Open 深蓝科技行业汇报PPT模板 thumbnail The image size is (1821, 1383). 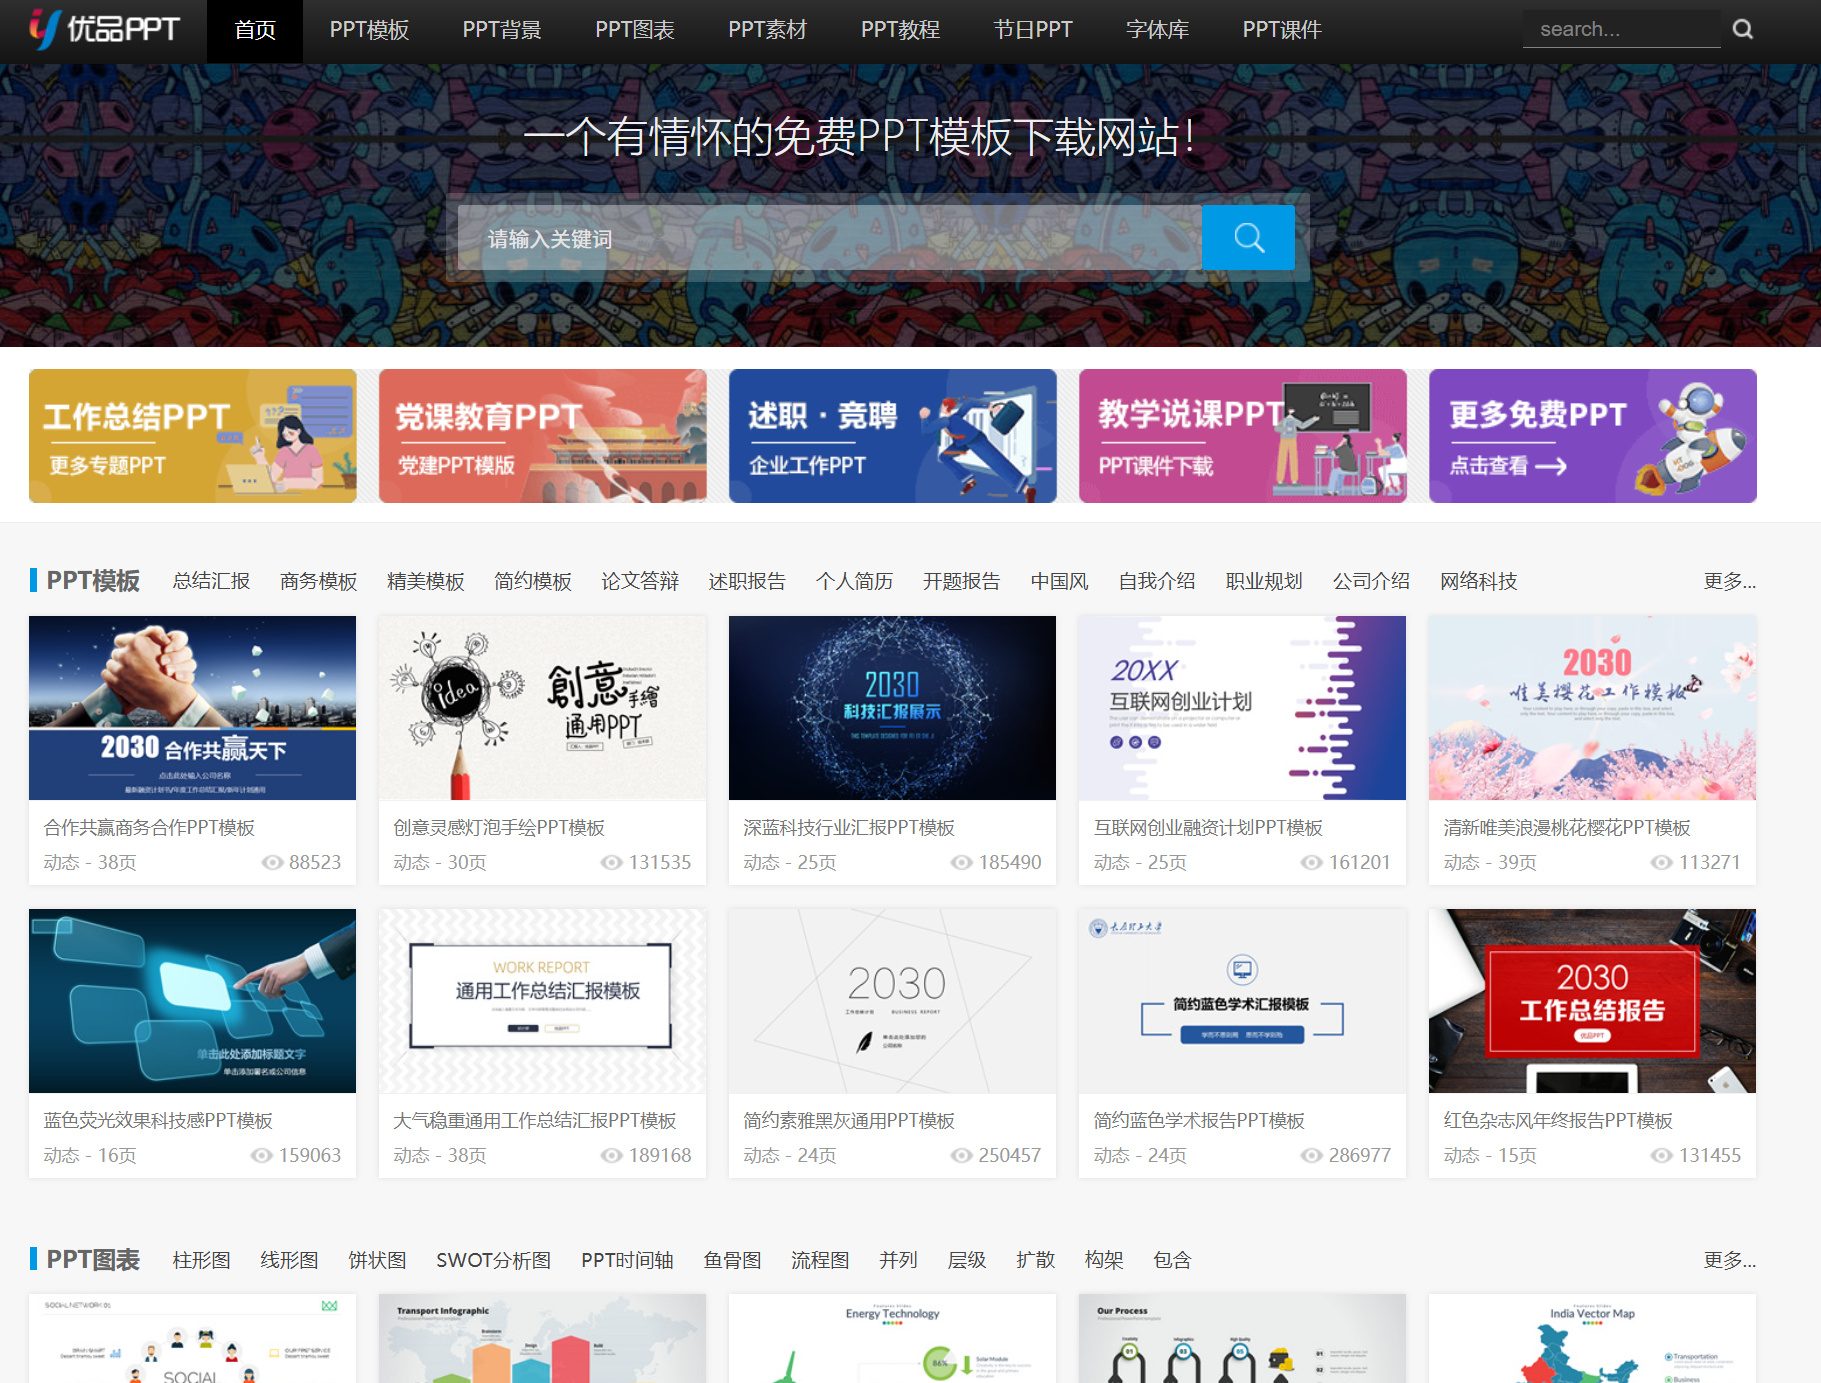892,708
